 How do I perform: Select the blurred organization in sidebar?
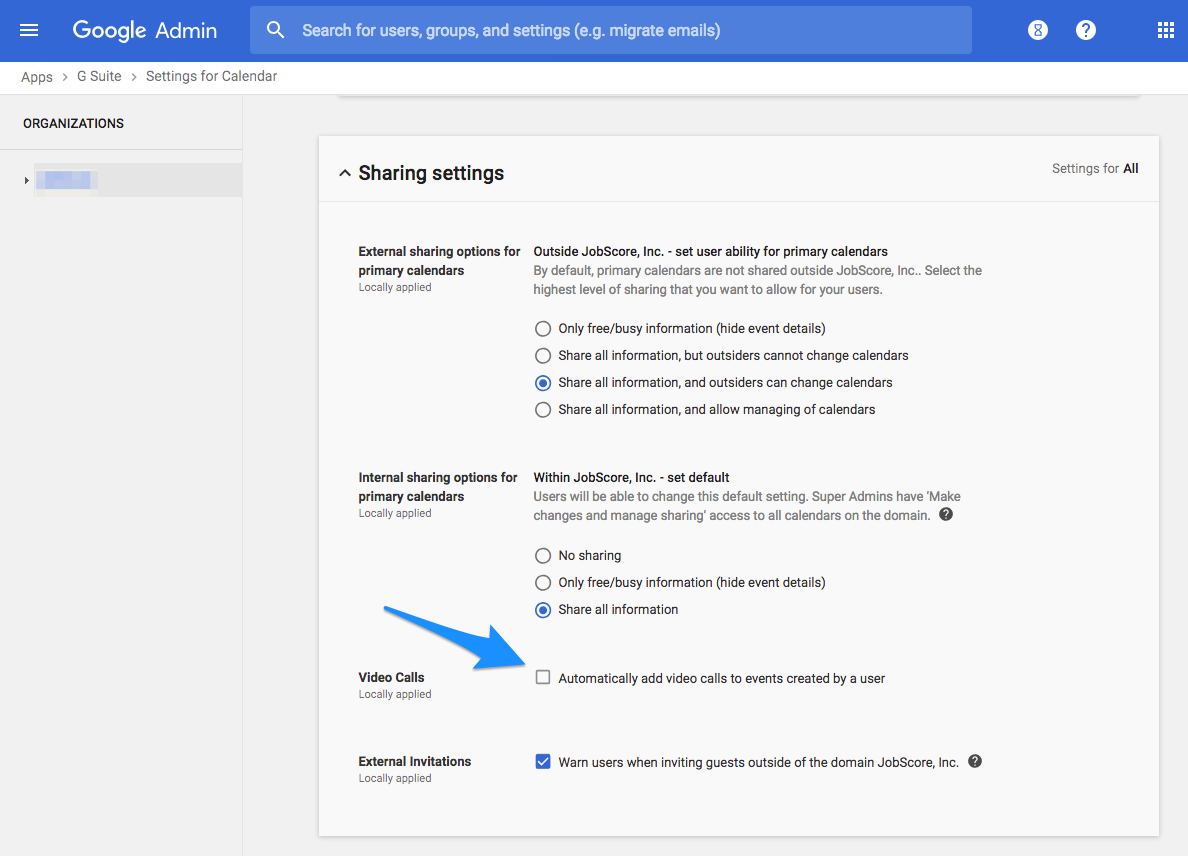[x=138, y=180]
